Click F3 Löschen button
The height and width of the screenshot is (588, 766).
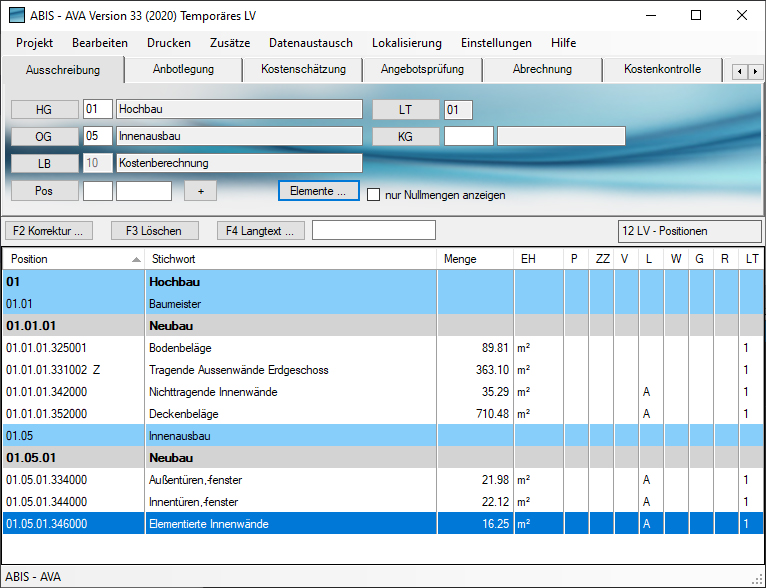click(154, 231)
